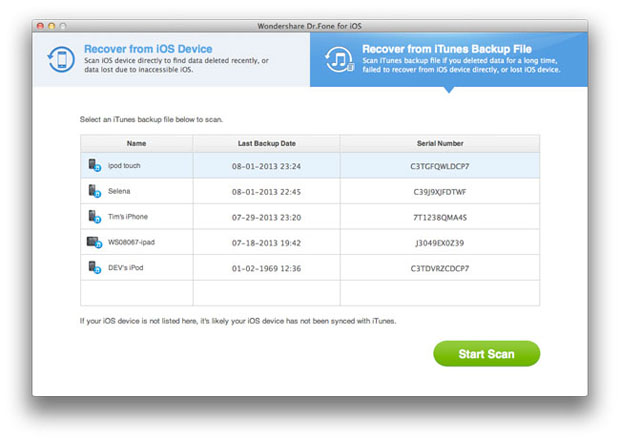Minimize the window with yellow button
The width and height of the screenshot is (620, 441).
pos(51,26)
